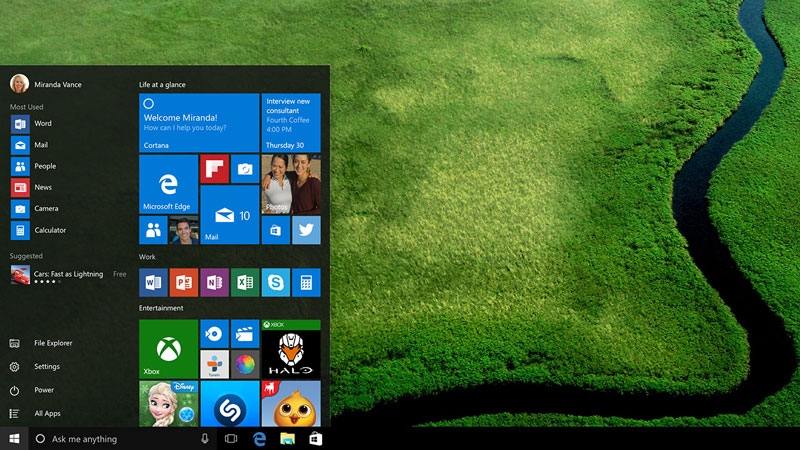This screenshot has width=800, height=450.
Task: Click the microphone icon in search box
Action: pos(205,439)
